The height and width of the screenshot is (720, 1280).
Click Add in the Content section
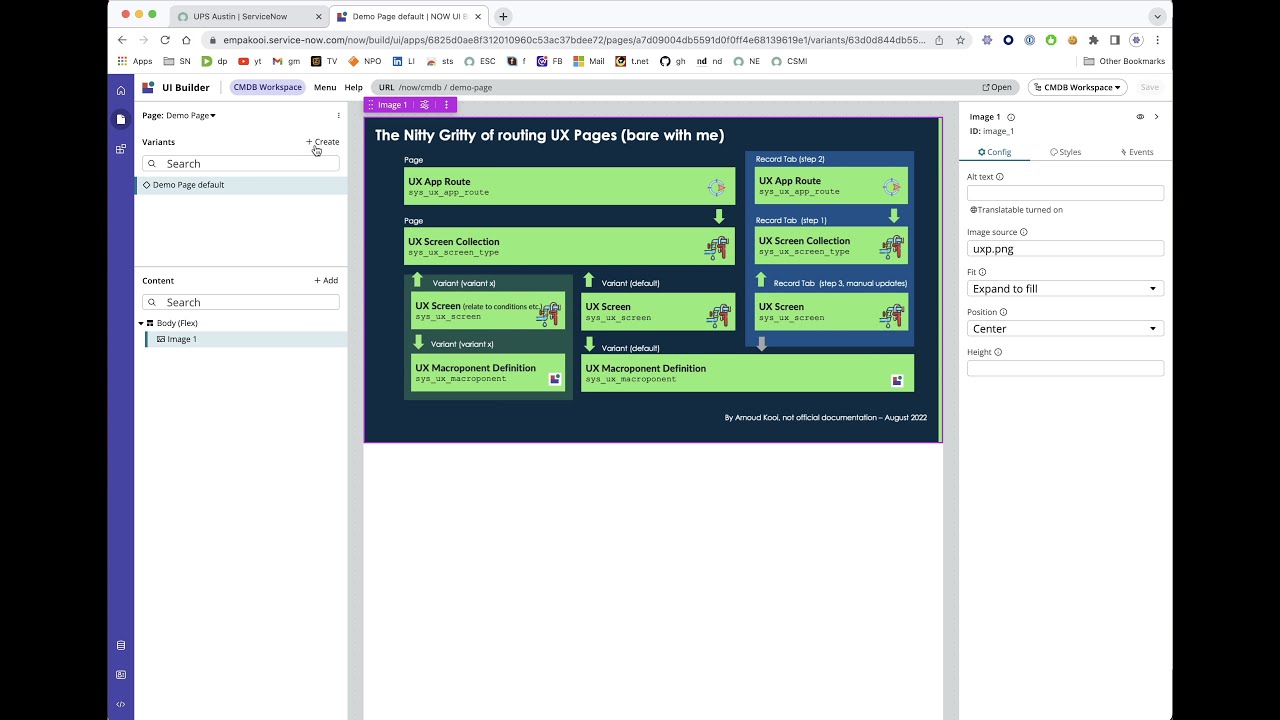click(326, 281)
